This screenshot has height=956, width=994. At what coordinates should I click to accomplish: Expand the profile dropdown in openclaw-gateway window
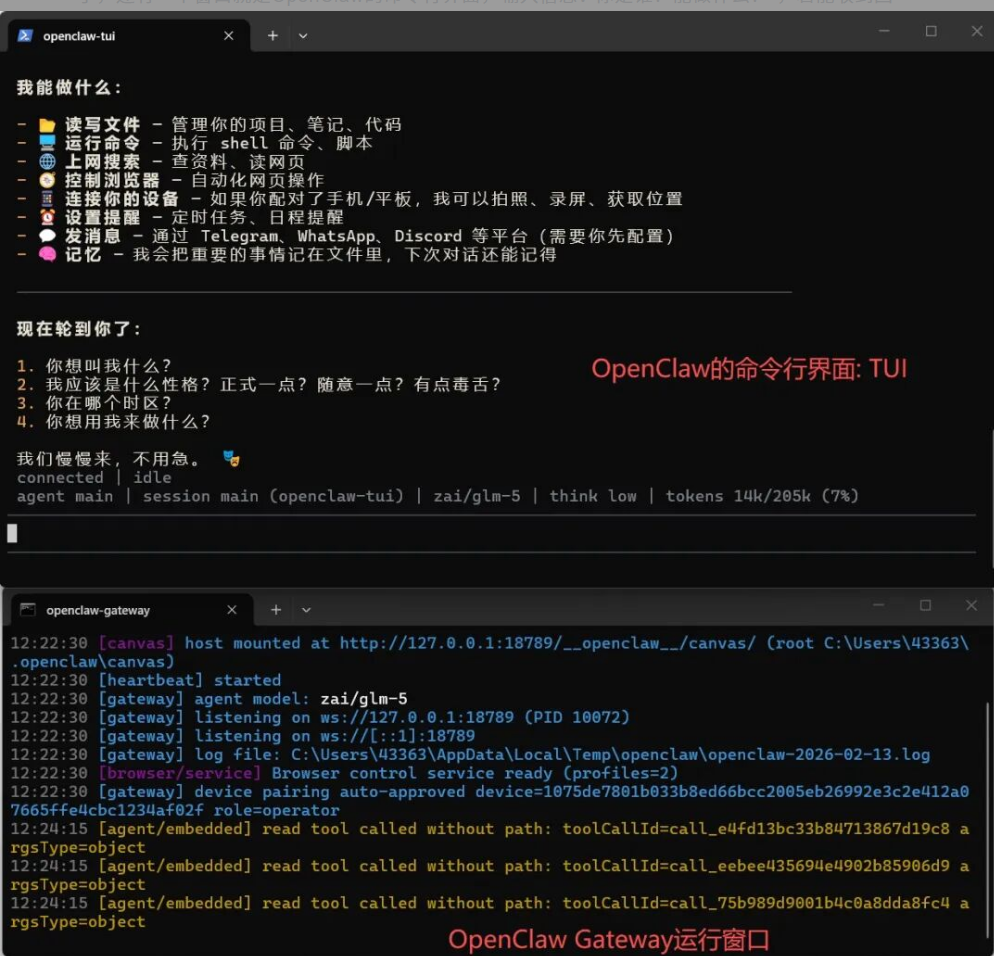pos(306,610)
